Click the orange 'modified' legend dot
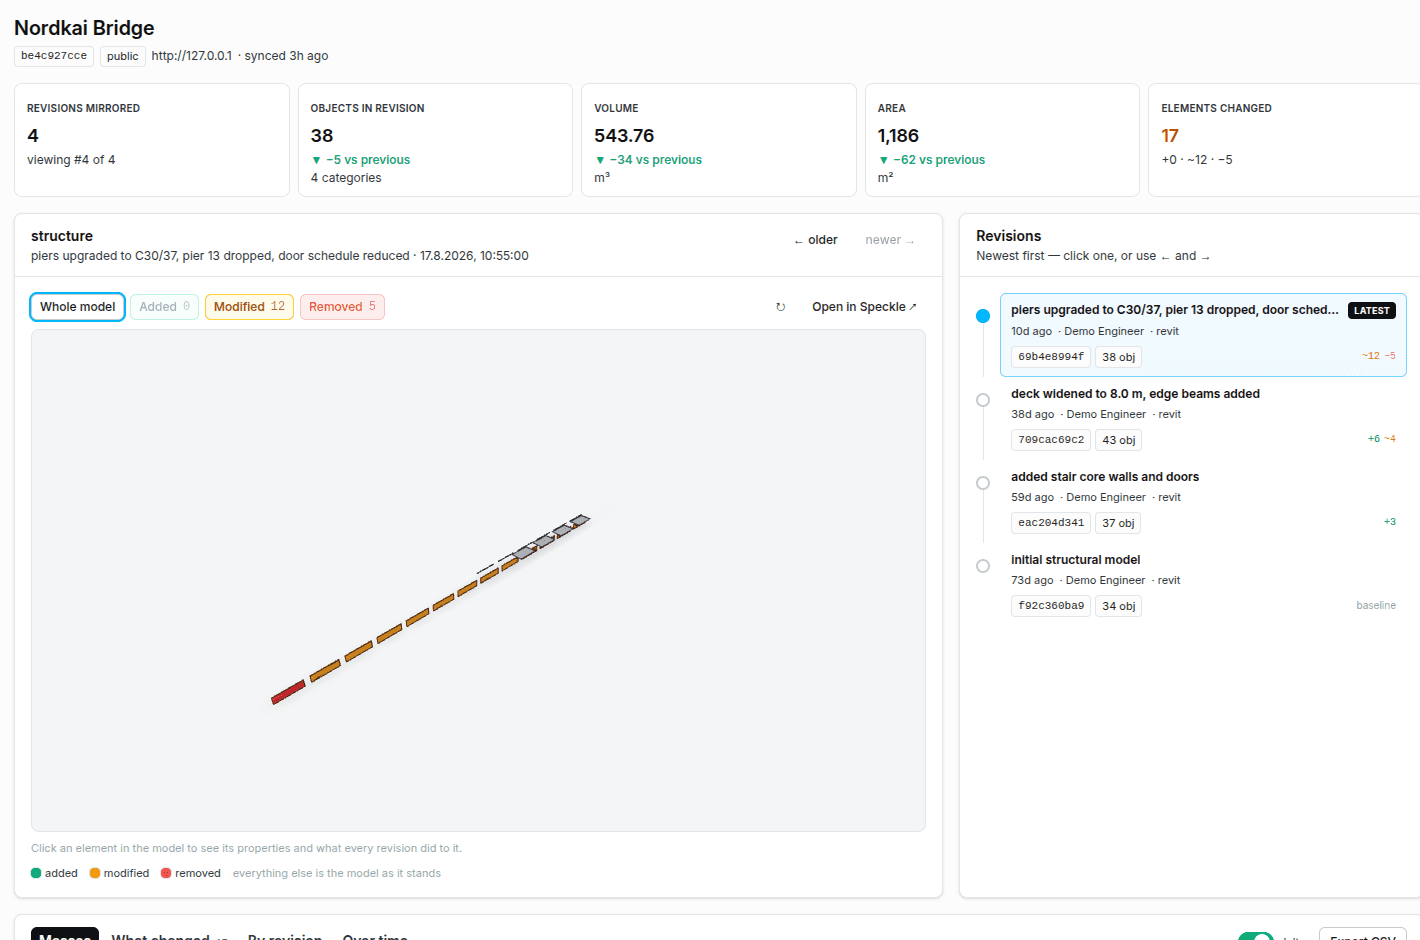 pyautogui.click(x=95, y=873)
